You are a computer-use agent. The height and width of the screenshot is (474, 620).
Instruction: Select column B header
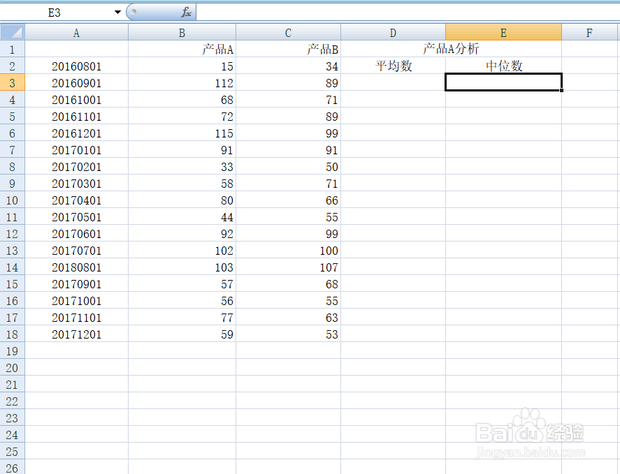click(x=182, y=33)
